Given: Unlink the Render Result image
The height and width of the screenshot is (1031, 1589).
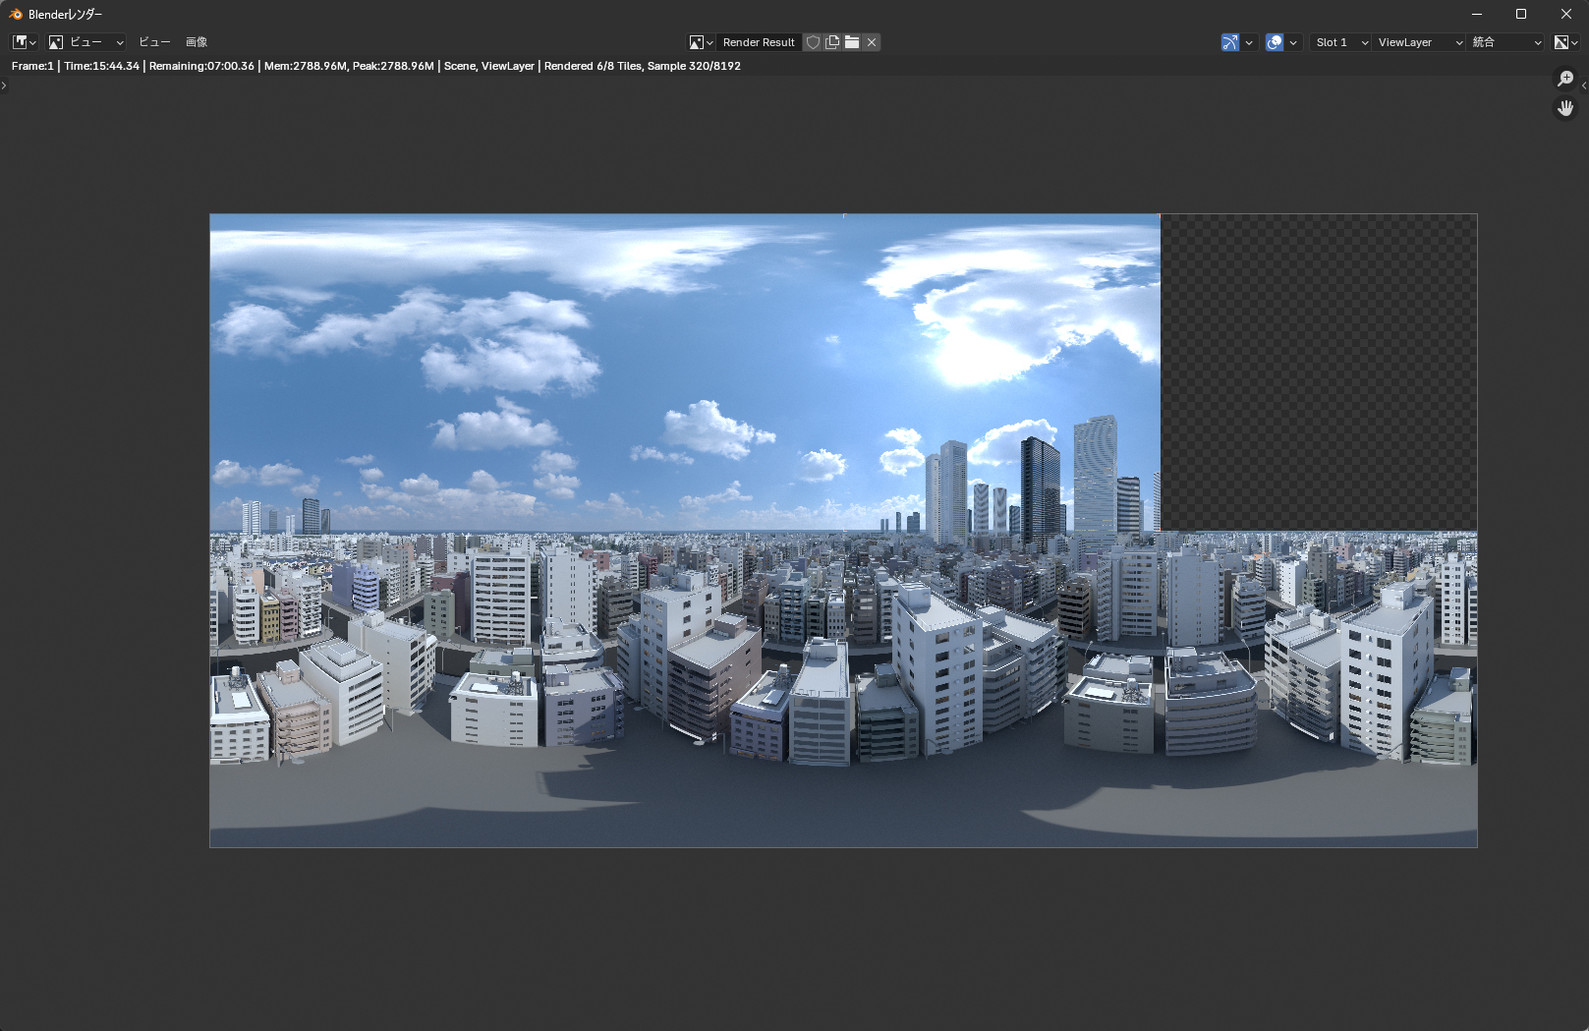Looking at the screenshot, I should tap(872, 42).
